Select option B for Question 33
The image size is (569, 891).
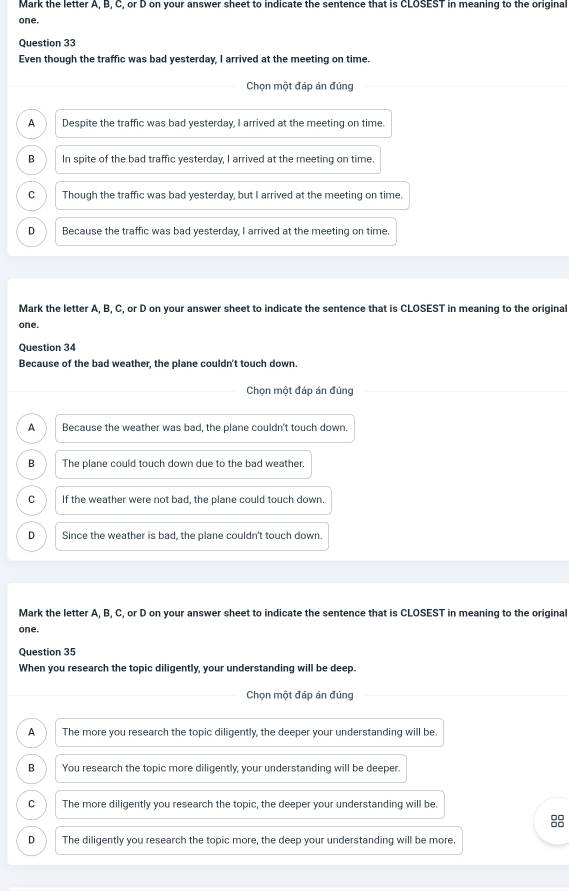tap(31, 159)
